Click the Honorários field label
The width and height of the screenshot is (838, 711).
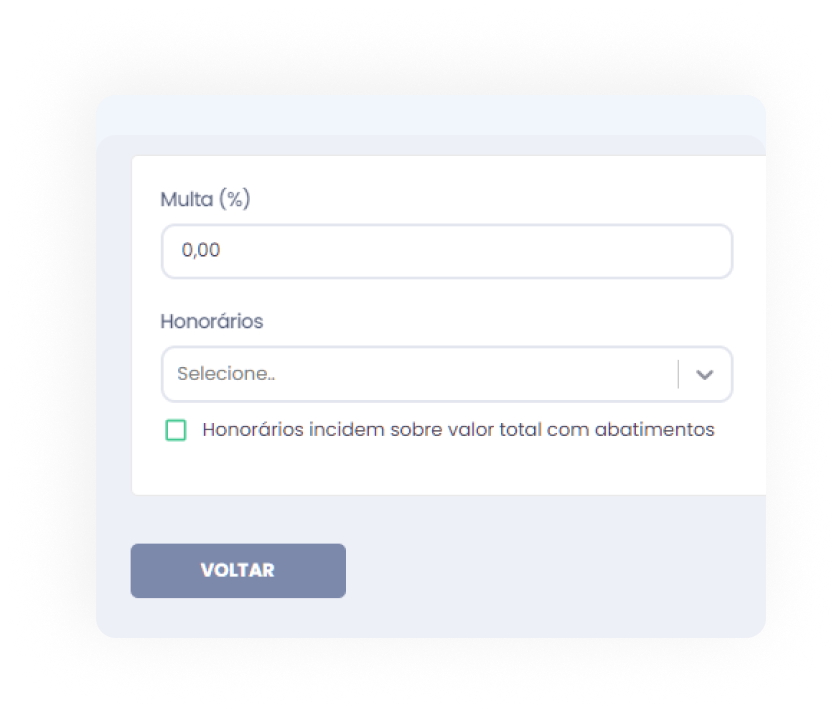(212, 322)
